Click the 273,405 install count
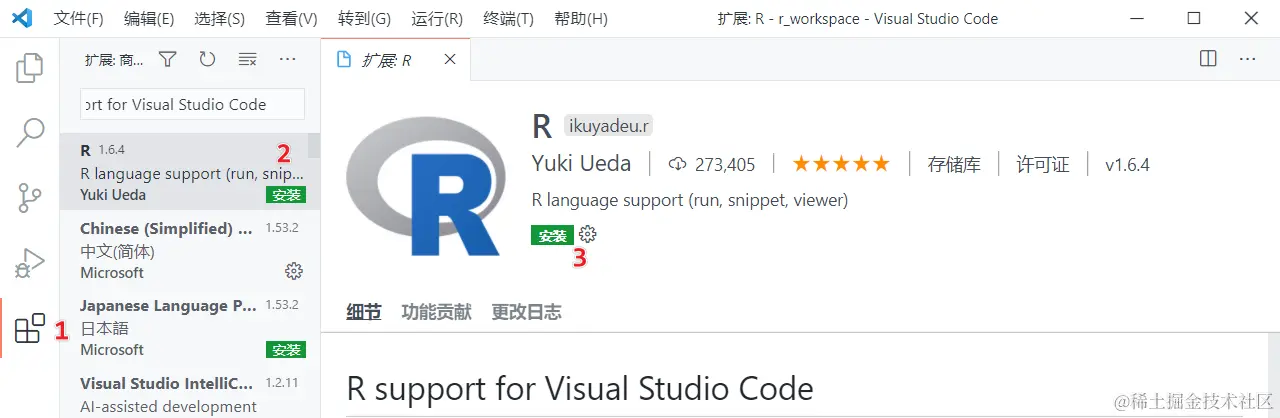 pyautogui.click(x=712, y=164)
